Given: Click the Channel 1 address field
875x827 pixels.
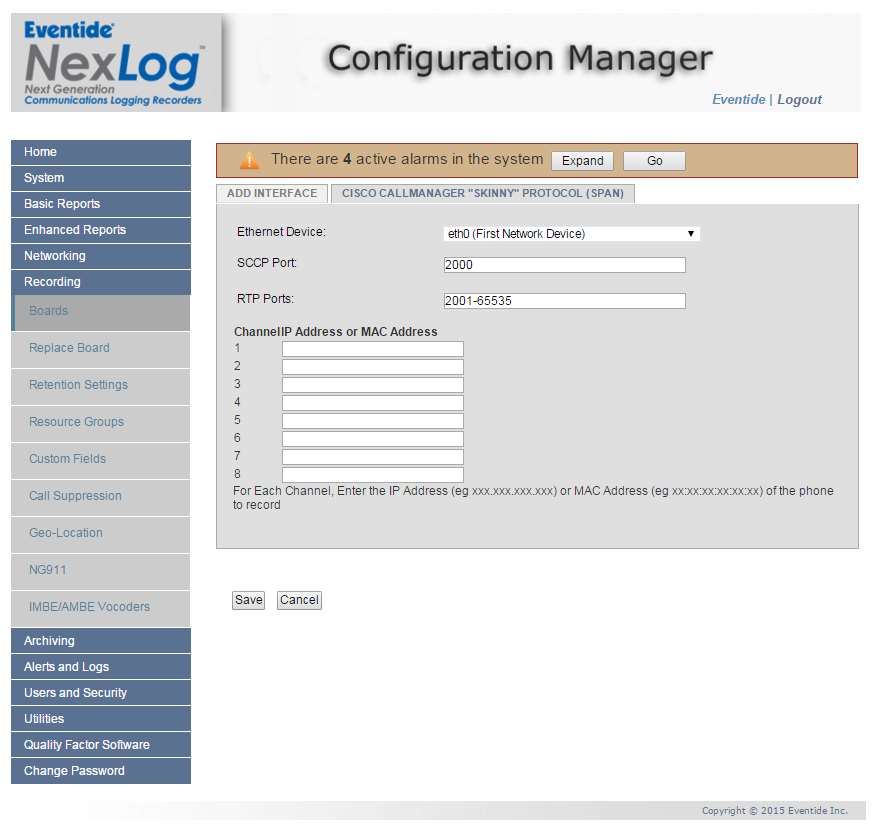Looking at the screenshot, I should [x=372, y=349].
